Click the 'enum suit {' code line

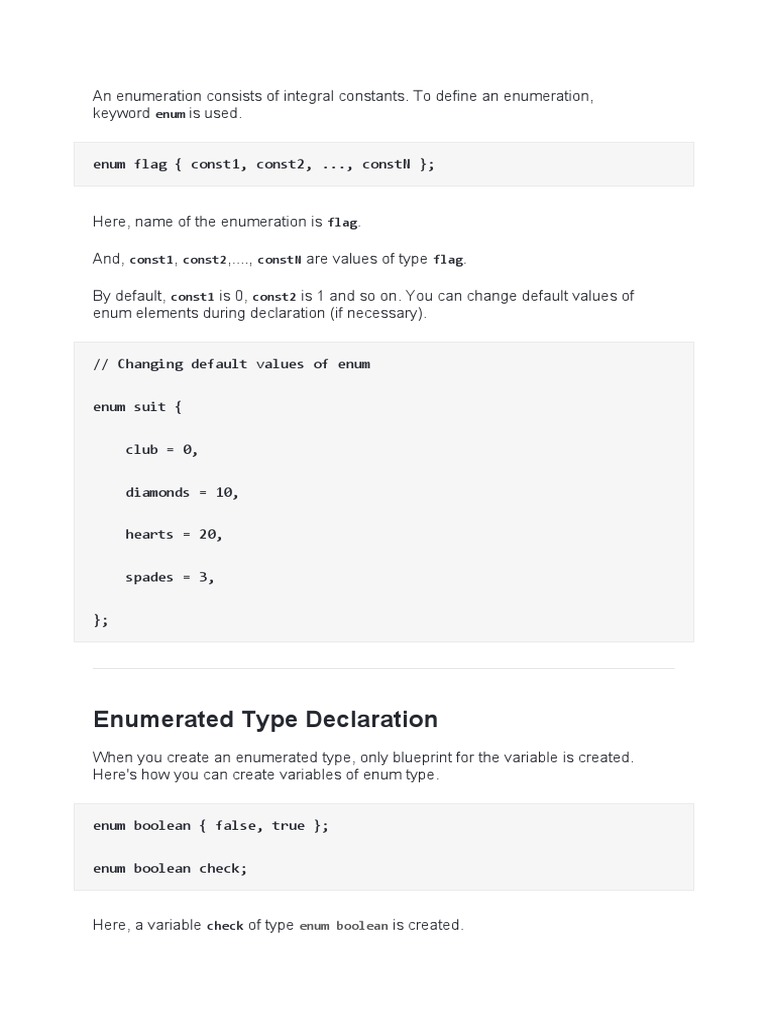tap(137, 407)
